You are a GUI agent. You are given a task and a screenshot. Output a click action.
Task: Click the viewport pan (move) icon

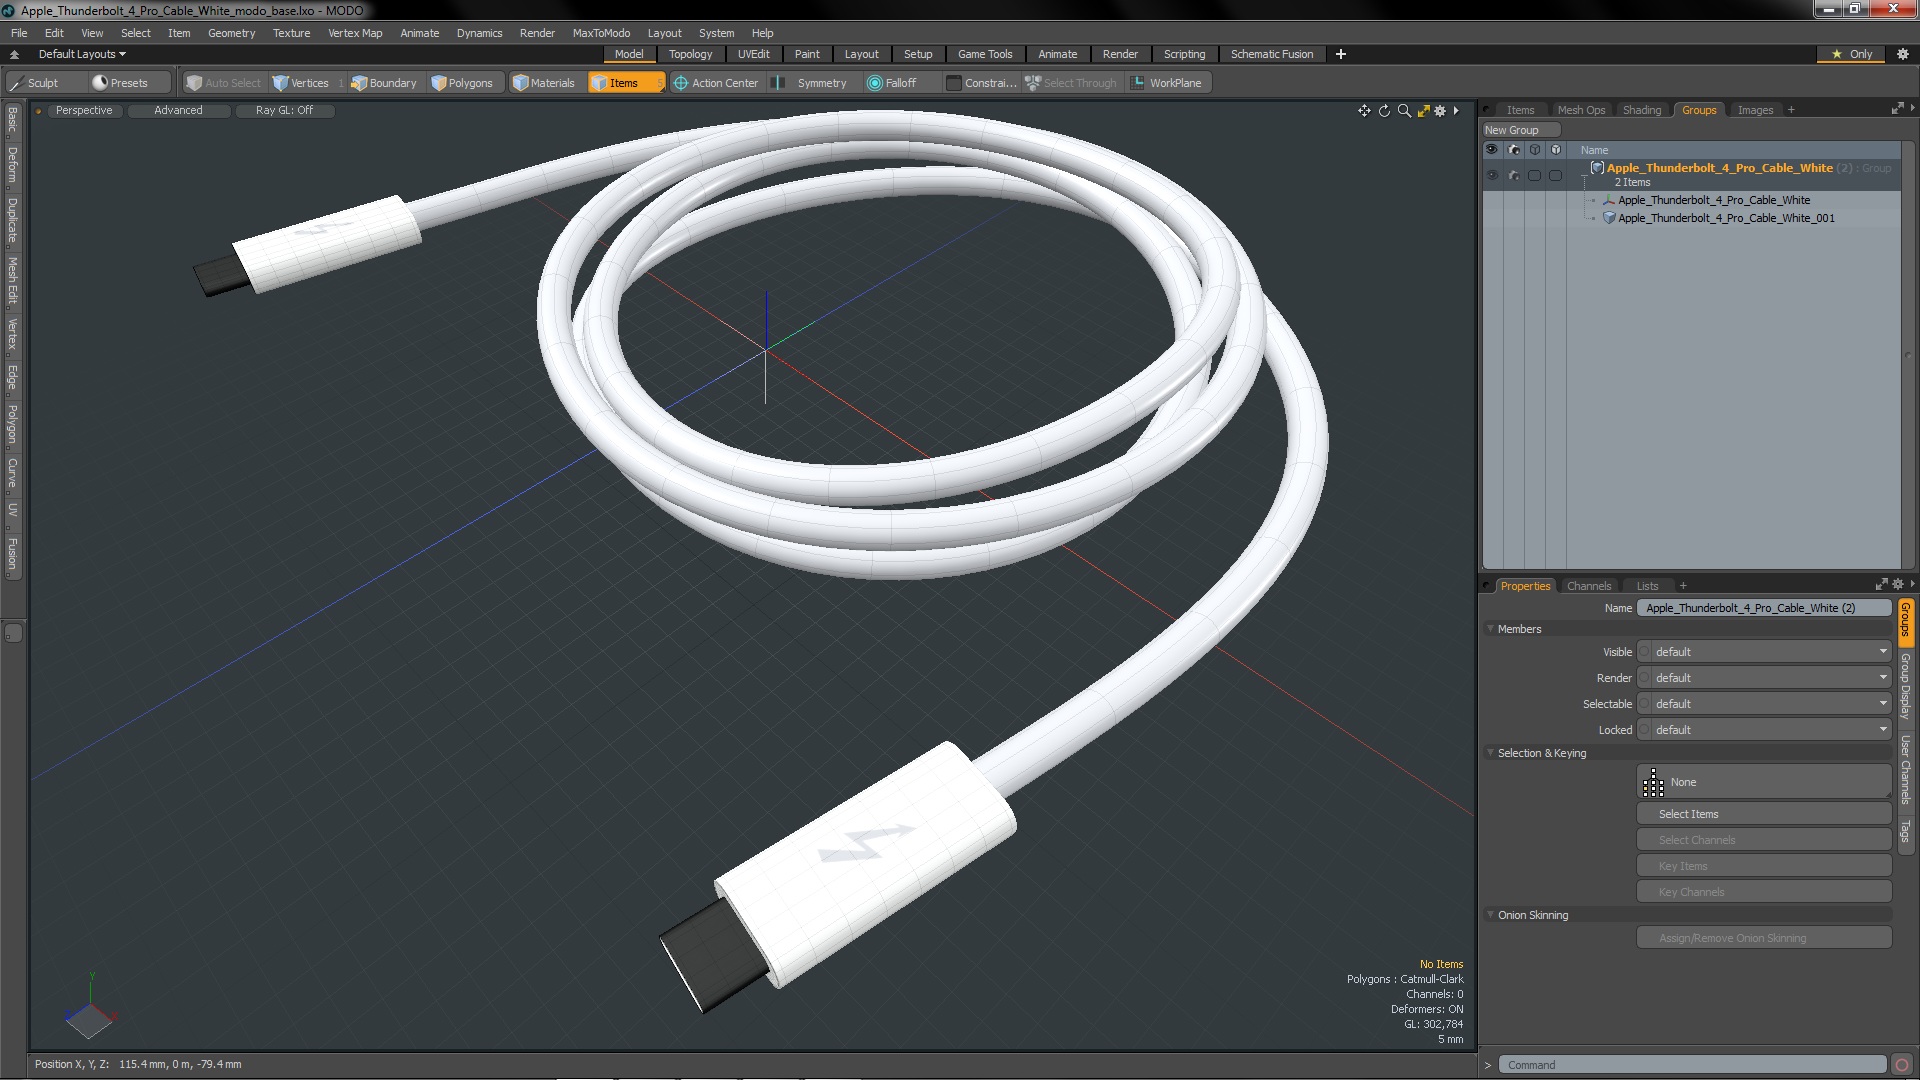coord(1364,111)
